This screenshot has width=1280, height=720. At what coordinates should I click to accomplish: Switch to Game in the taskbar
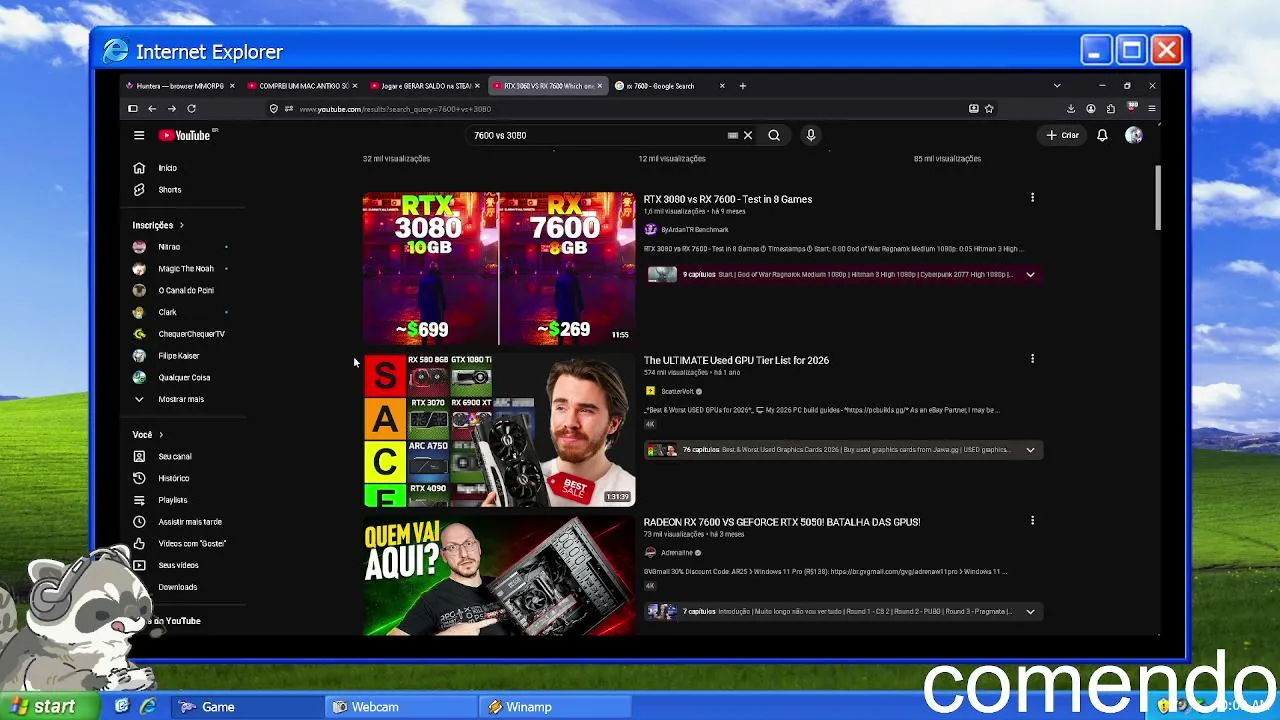[x=248, y=707]
